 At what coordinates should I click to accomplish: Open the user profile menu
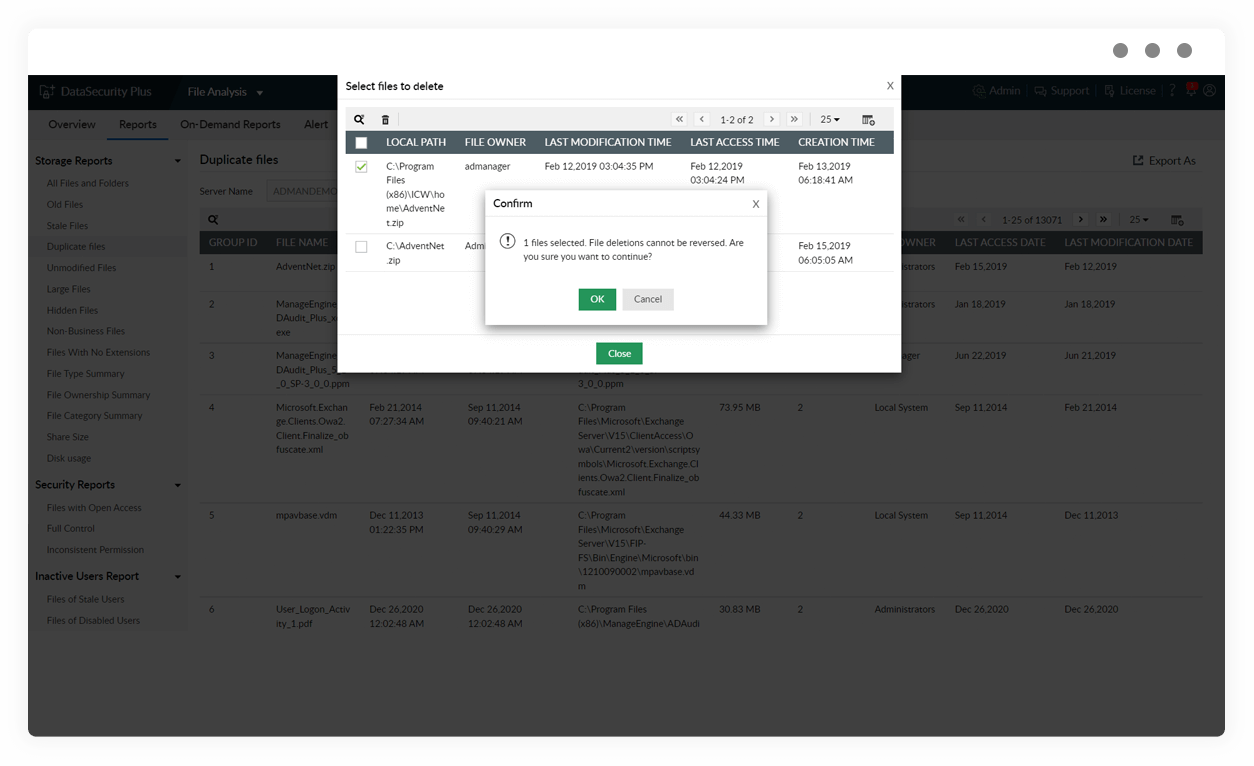tap(1210, 90)
